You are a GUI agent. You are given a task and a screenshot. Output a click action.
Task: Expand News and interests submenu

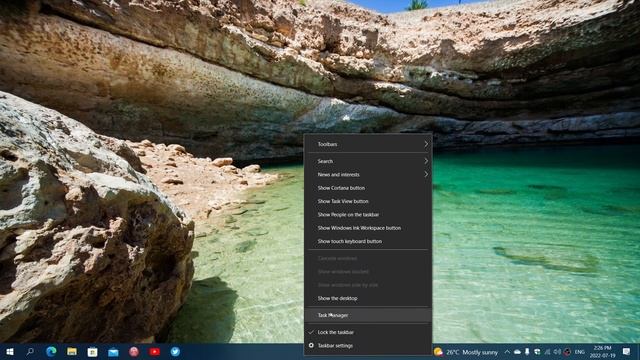click(x=368, y=174)
